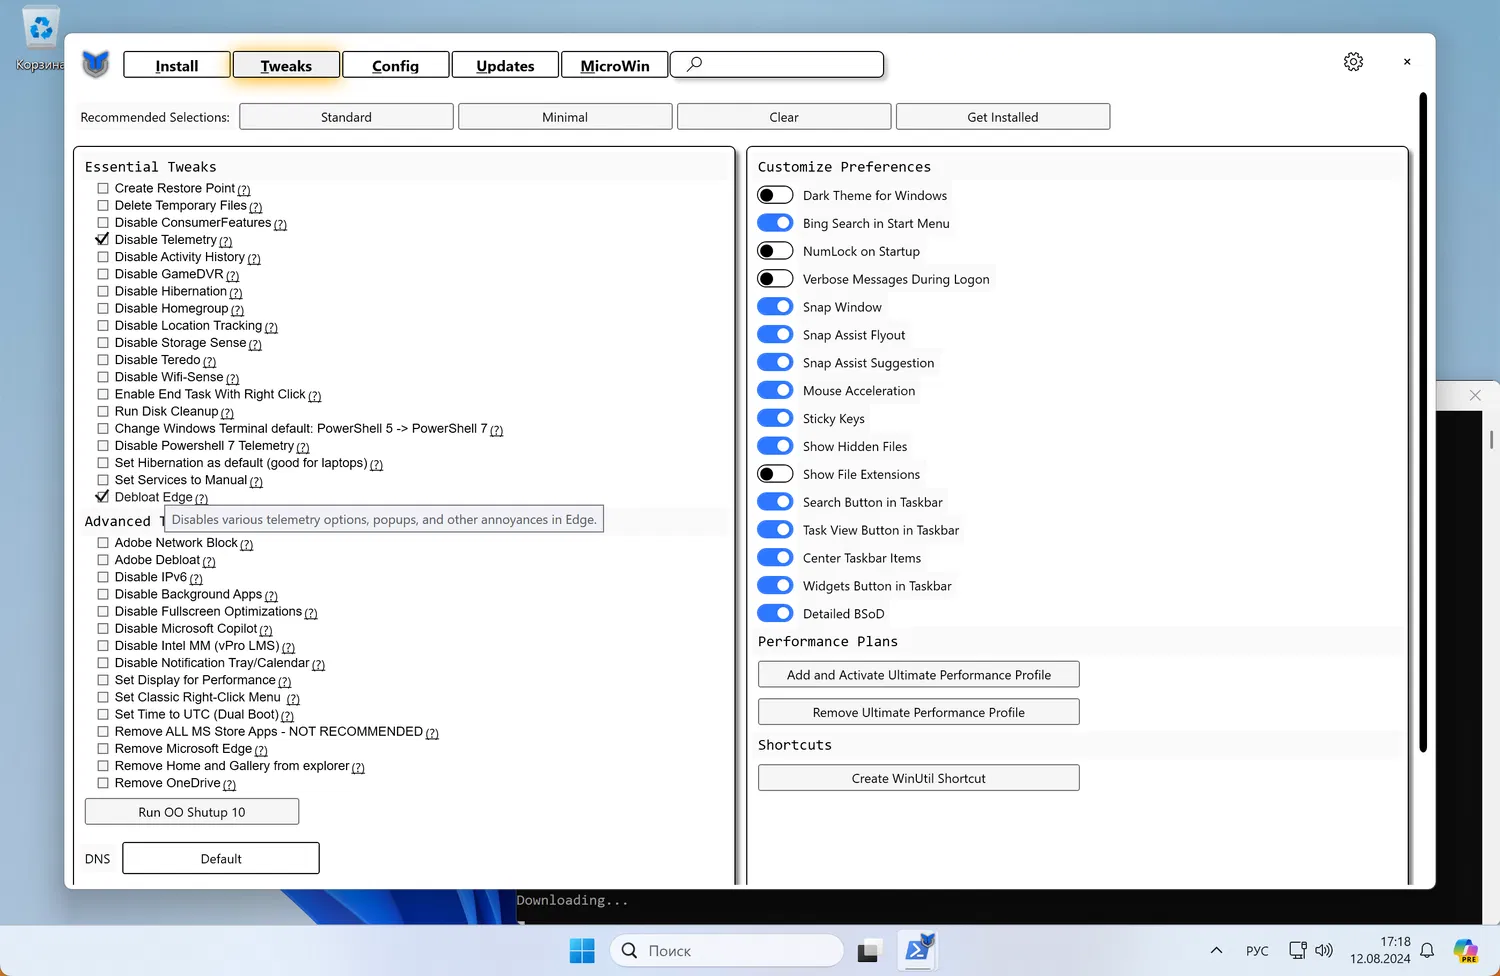1500x976 pixels.
Task: Open the Windows Start menu
Action: [x=582, y=950]
